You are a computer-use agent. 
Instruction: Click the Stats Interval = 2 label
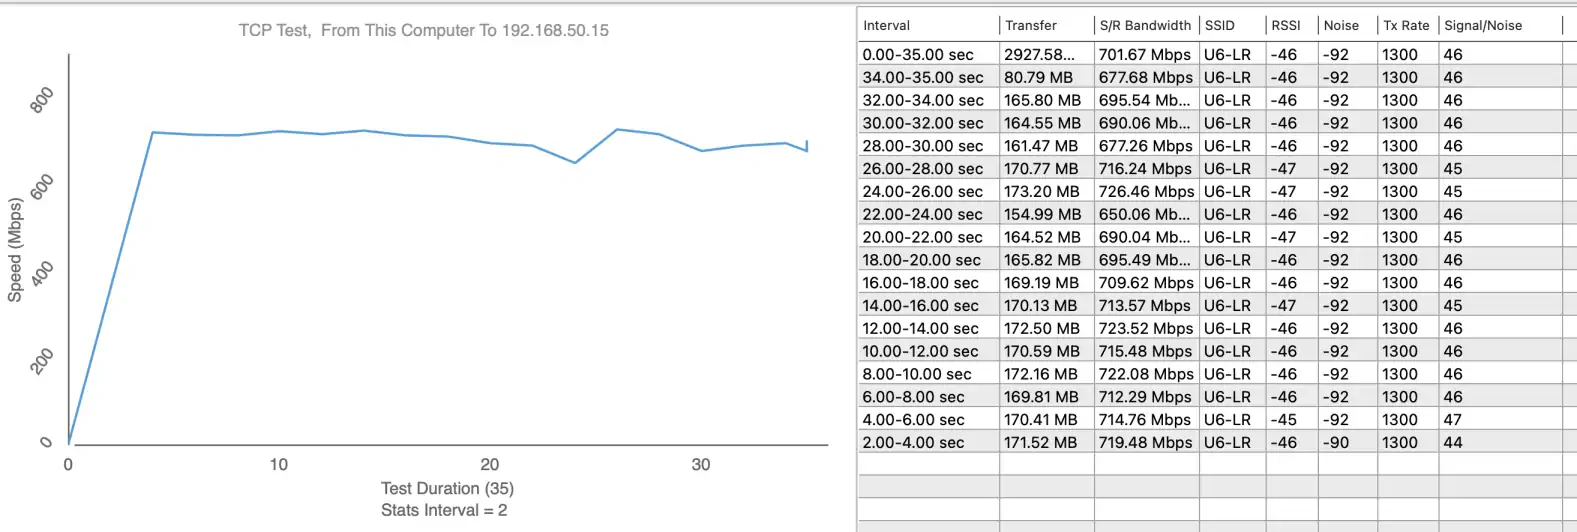pos(444,511)
